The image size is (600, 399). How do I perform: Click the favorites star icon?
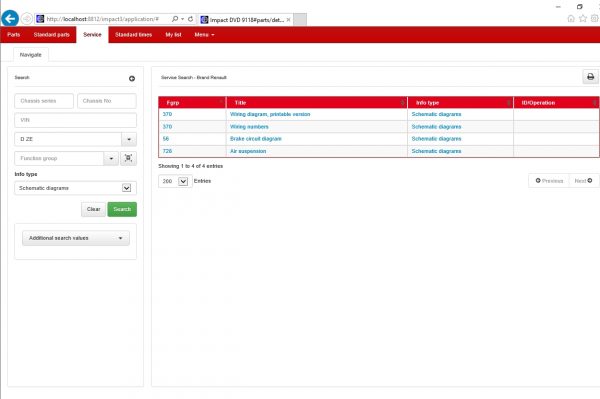pyautogui.click(x=582, y=18)
